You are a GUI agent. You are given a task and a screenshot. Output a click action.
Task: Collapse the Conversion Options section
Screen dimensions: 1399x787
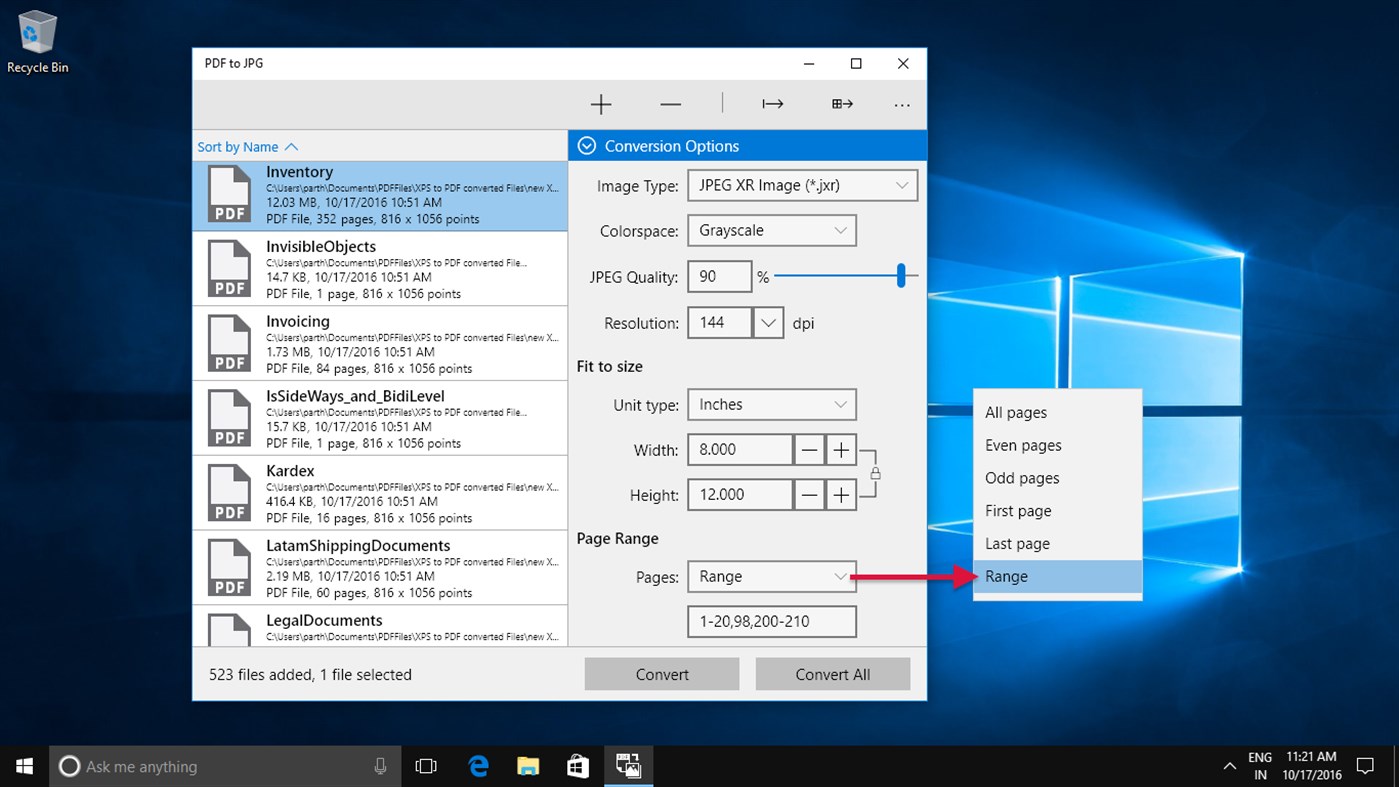pos(587,146)
